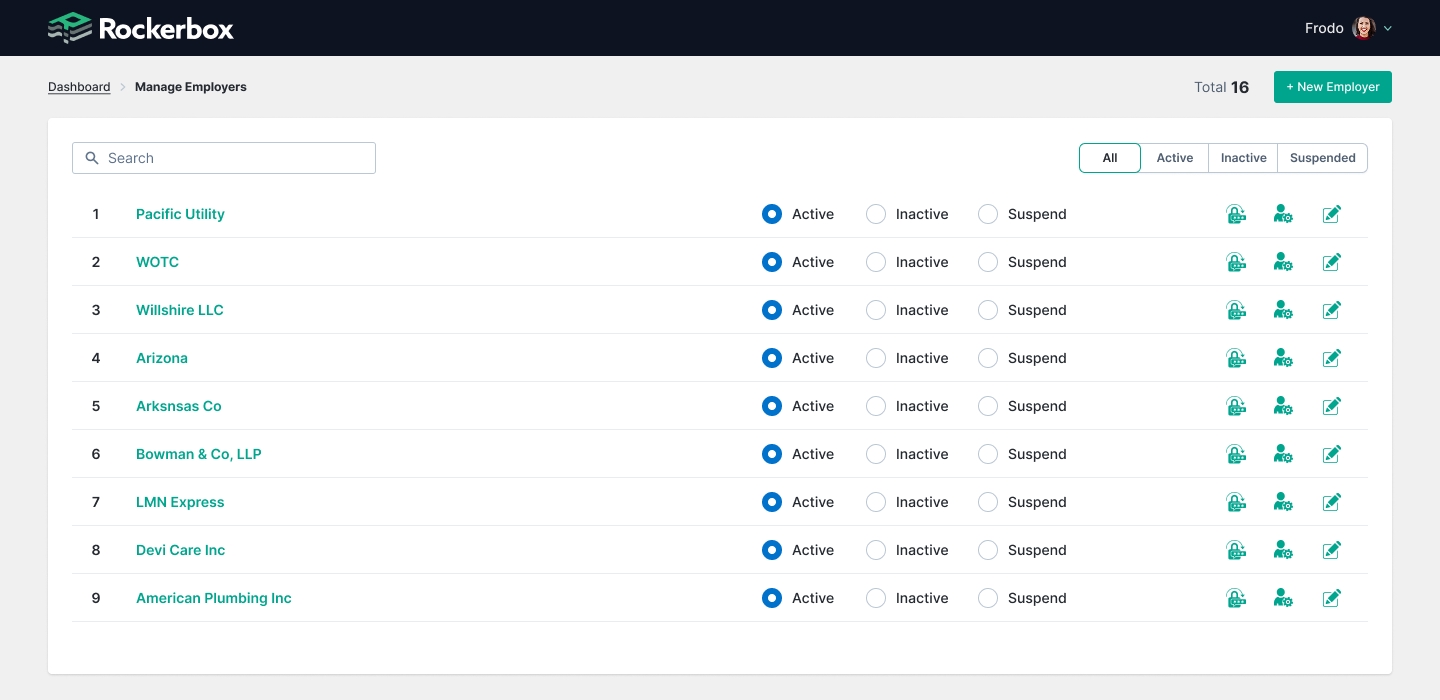Screen dimensions: 1440x700
Task: Go to Dashboard breadcrumb link
Action: pos(79,87)
